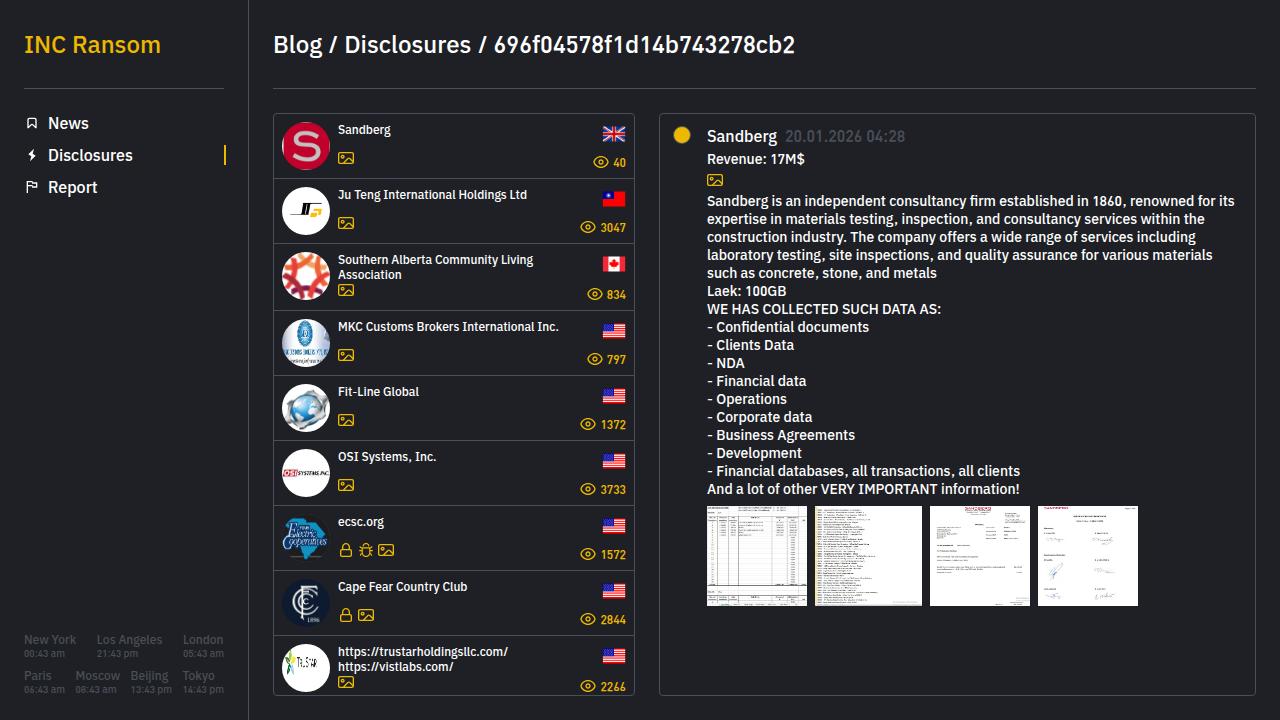Open the first spreadsheet thumbnail preview
The image size is (1280, 720).
tap(757, 556)
